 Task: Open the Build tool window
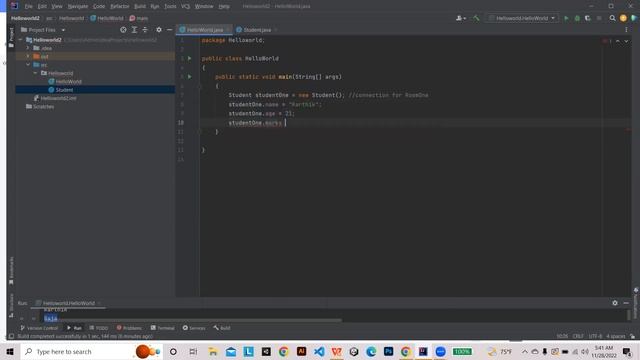(222, 328)
